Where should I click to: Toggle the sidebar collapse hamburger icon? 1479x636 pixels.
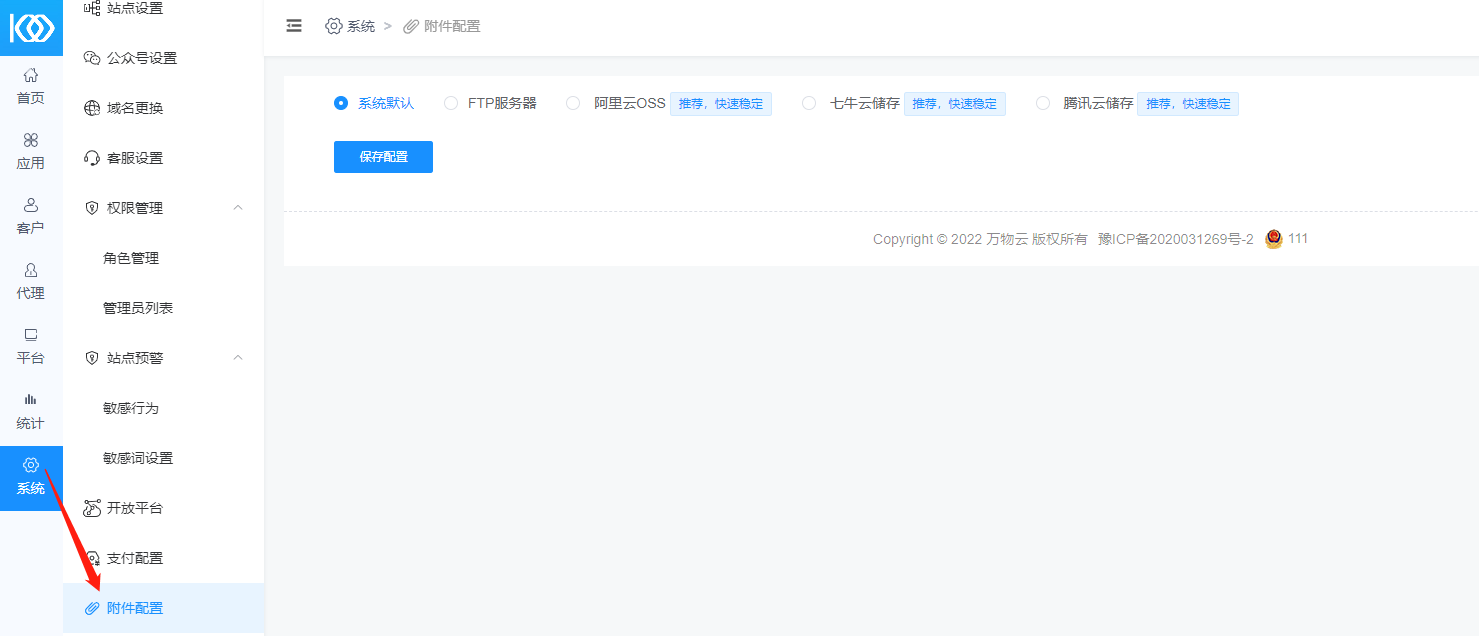click(294, 26)
